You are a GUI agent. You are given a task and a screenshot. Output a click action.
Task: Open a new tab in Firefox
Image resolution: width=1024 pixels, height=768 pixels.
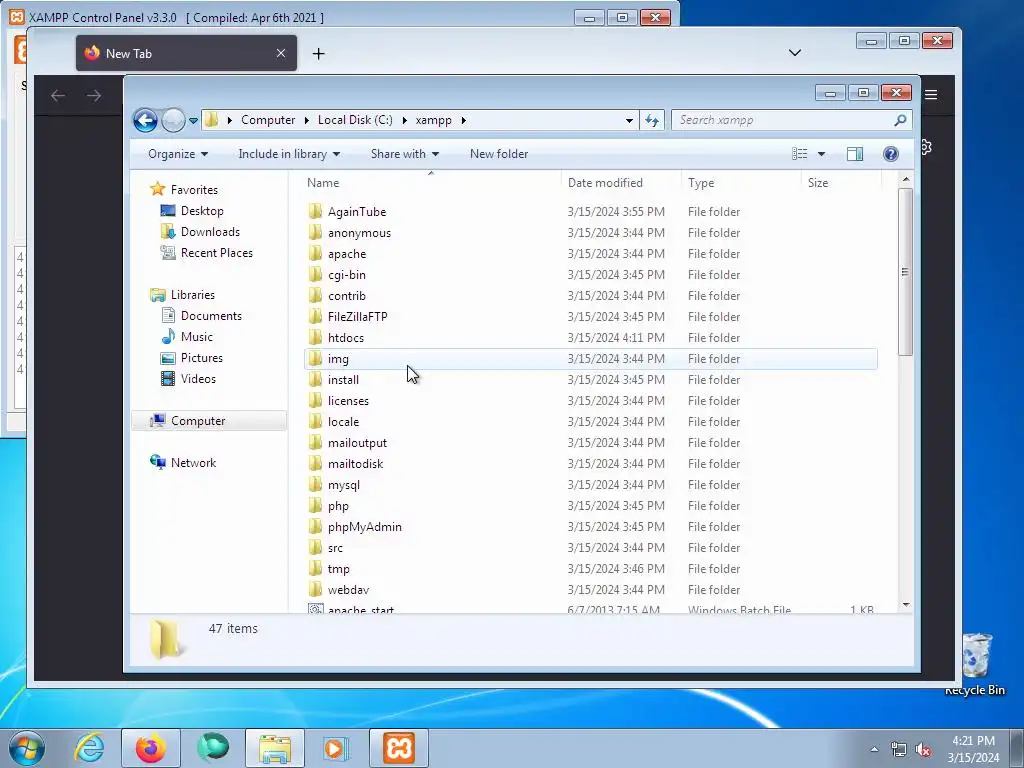coord(318,54)
